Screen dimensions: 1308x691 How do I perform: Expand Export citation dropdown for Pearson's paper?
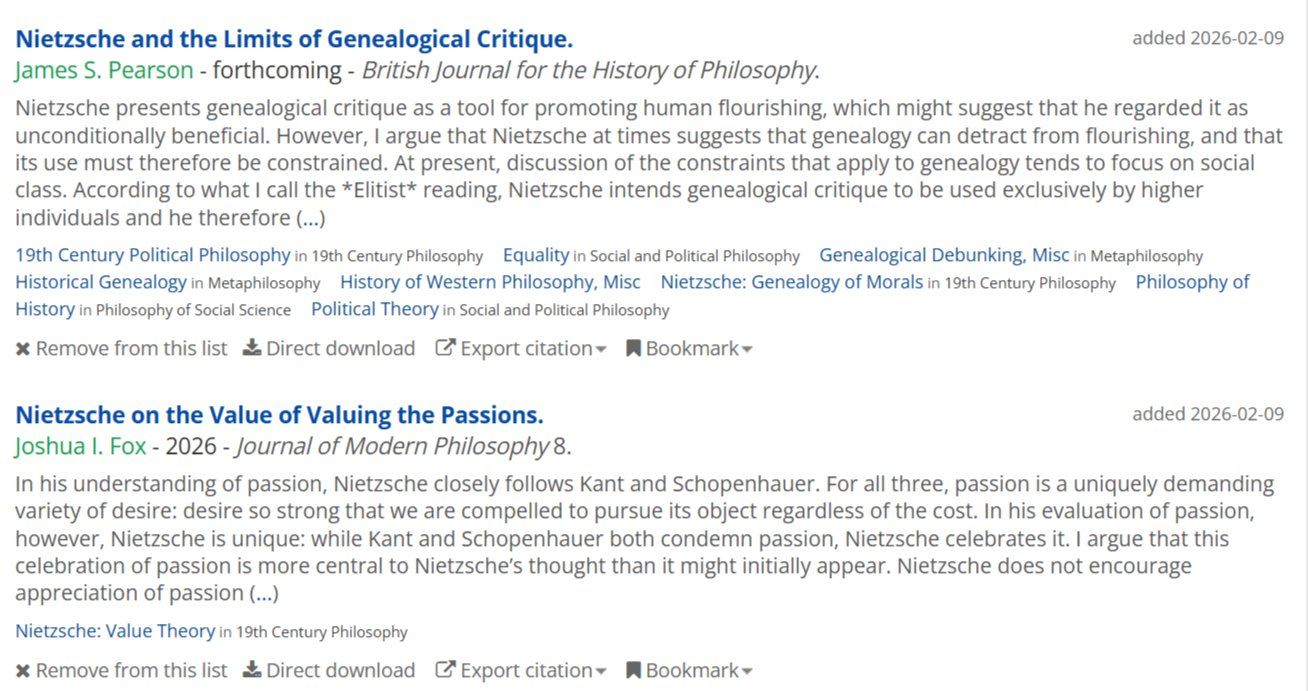point(601,350)
